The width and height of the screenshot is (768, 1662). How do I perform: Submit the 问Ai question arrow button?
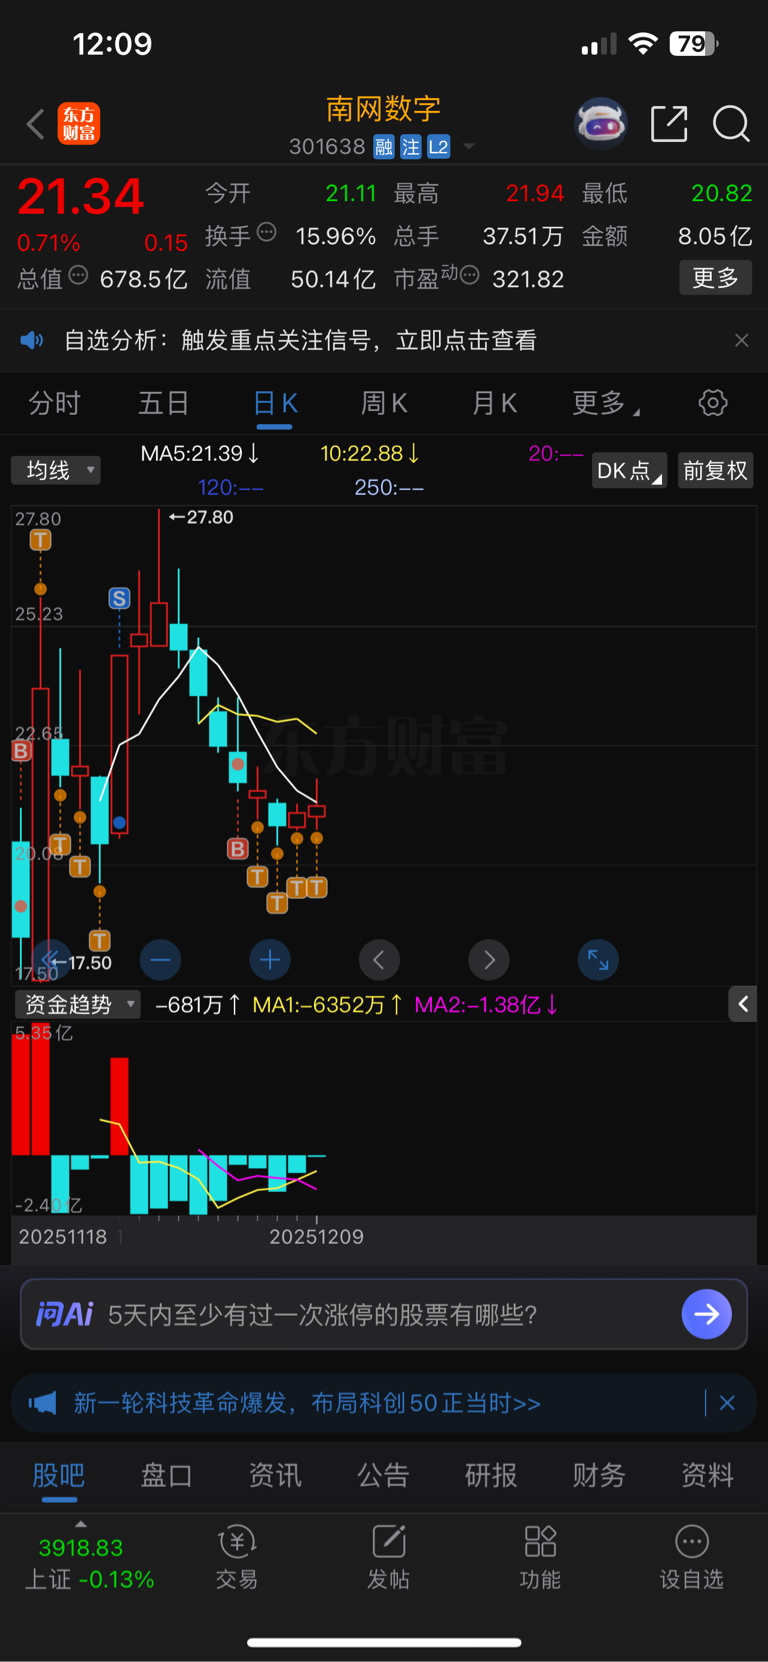pos(706,1314)
